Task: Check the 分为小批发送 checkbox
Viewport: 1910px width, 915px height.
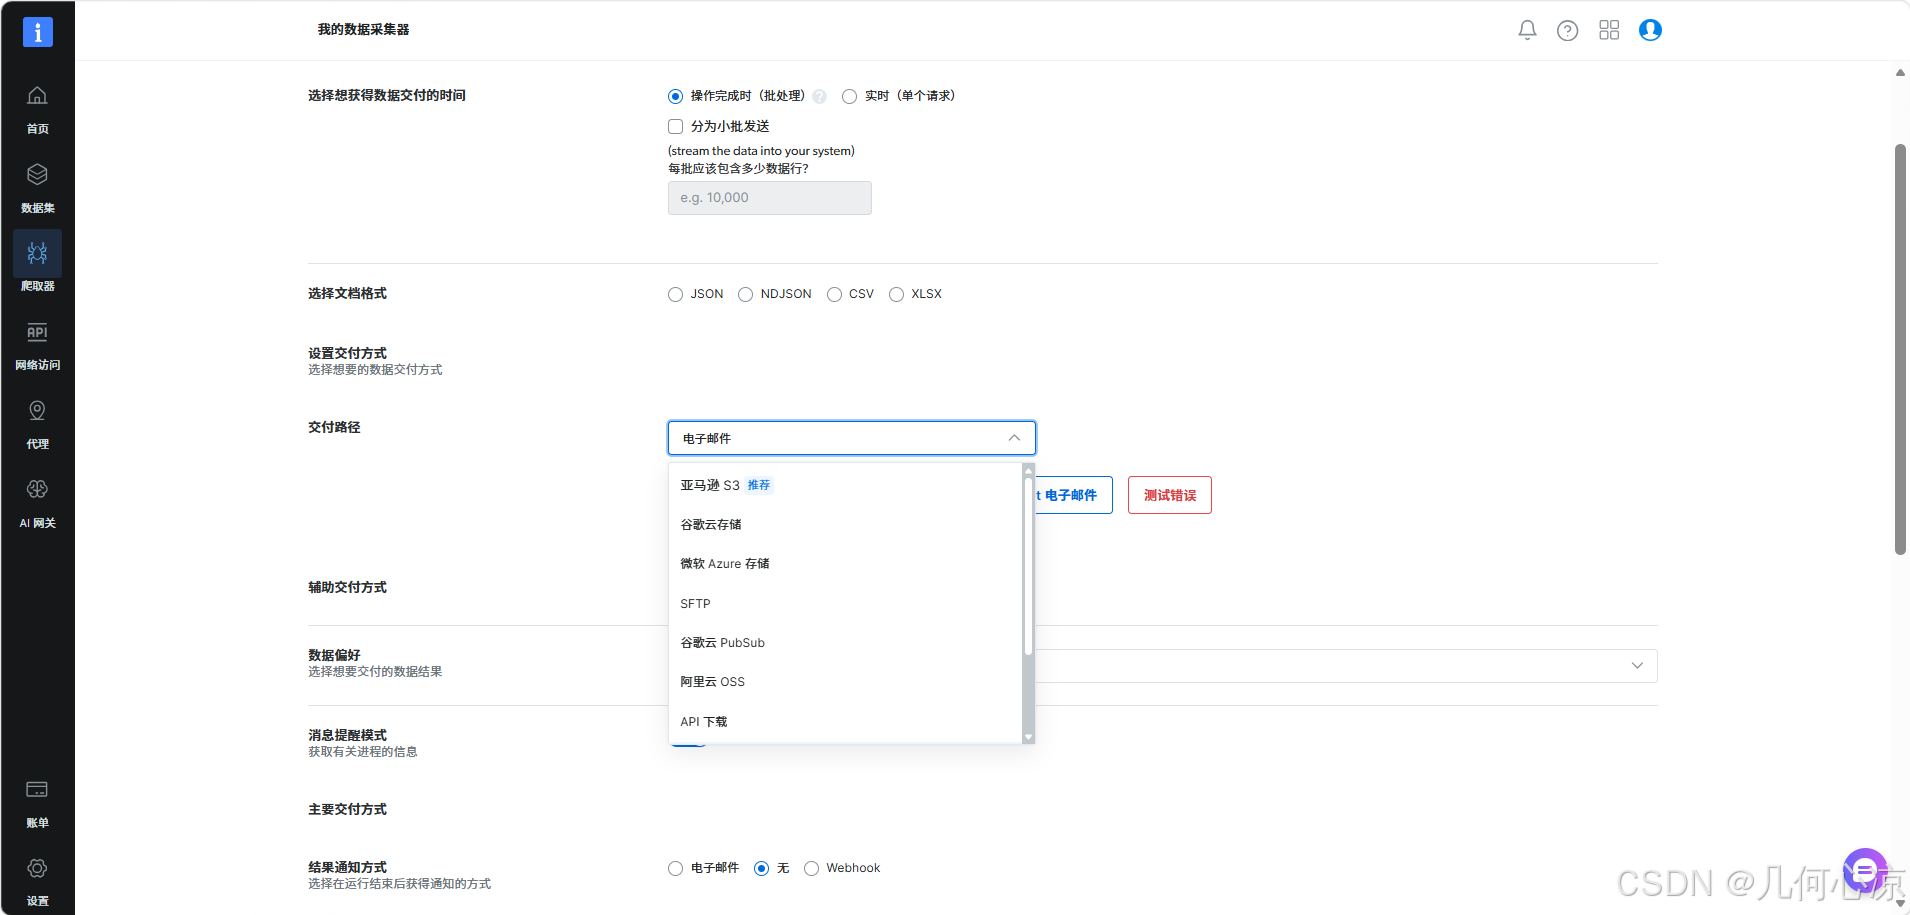Action: click(675, 126)
